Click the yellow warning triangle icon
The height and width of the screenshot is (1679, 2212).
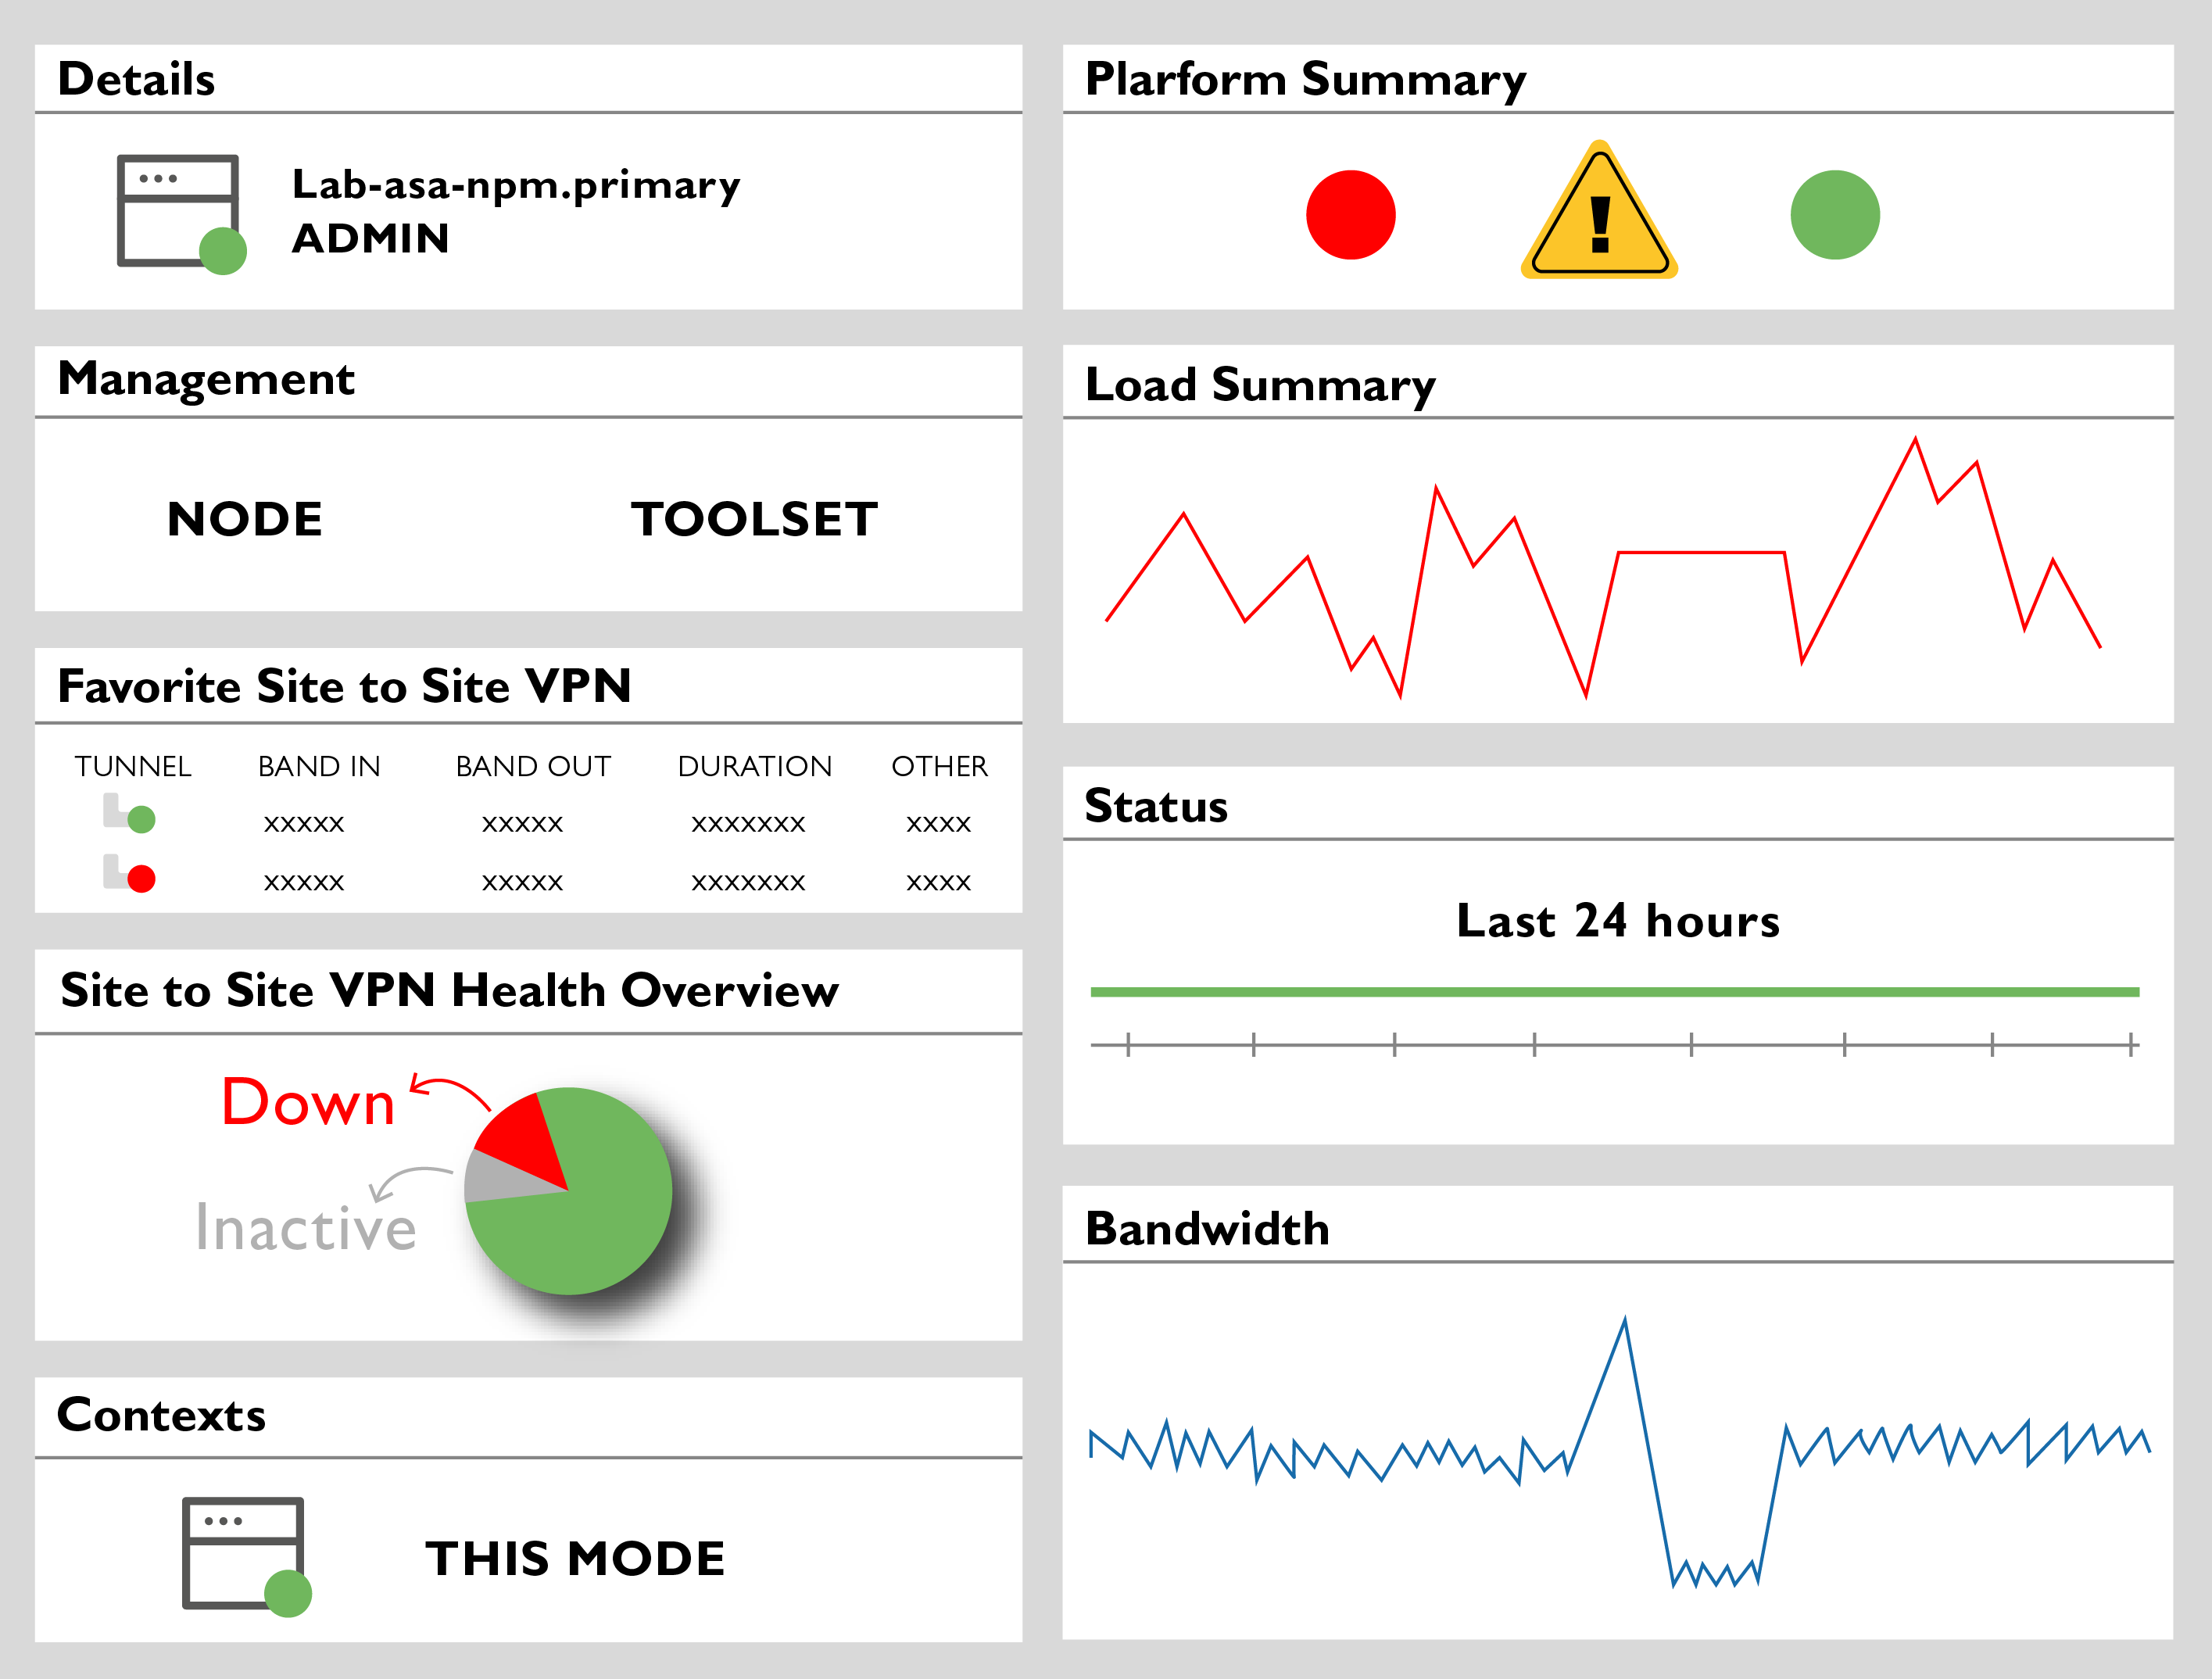(x=1599, y=210)
